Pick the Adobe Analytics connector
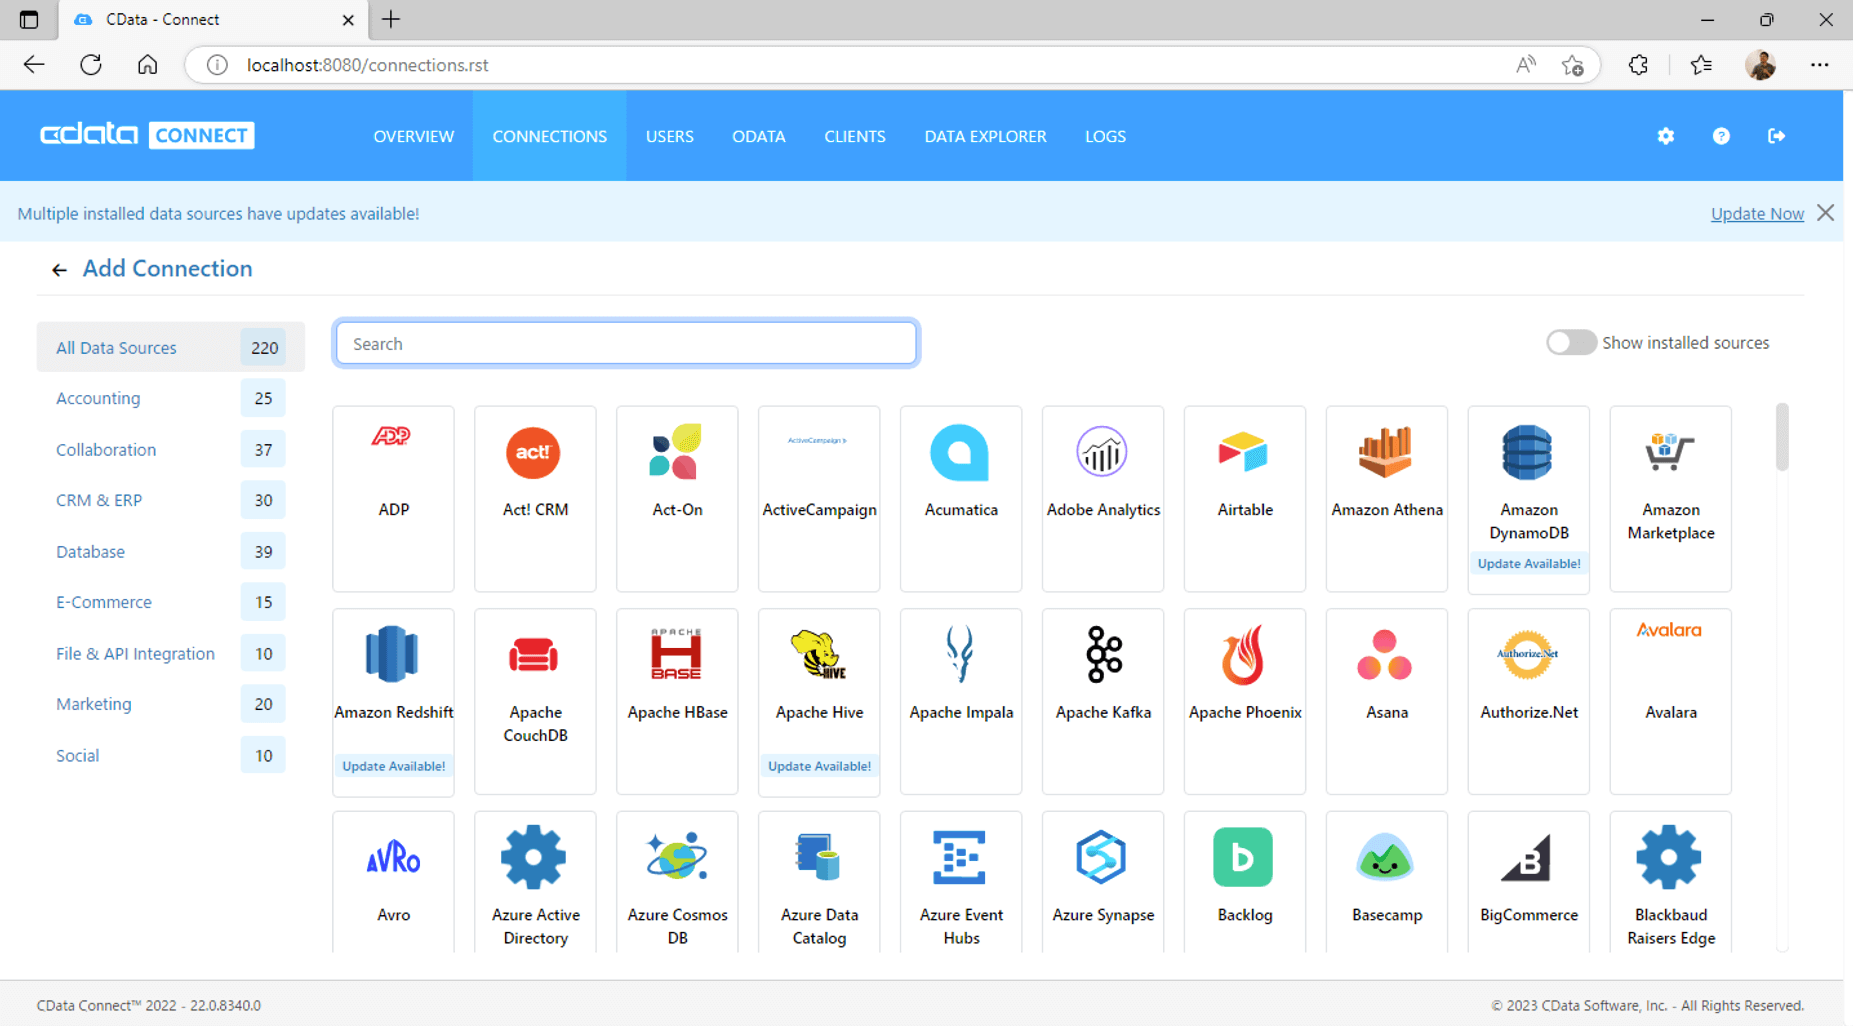 pyautogui.click(x=1103, y=498)
